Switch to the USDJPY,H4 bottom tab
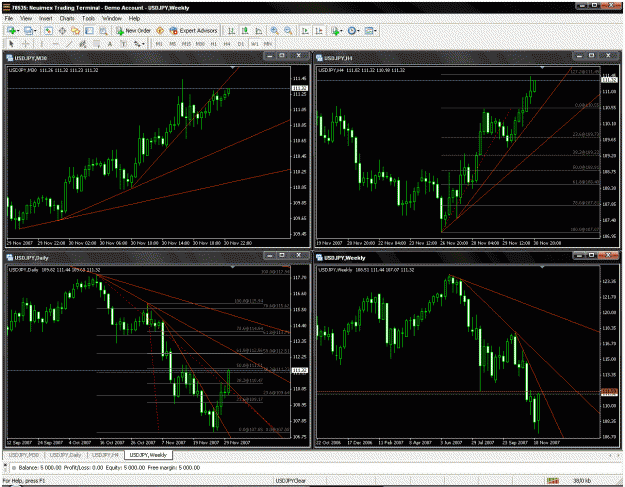The image size is (625, 487). pyautogui.click(x=106, y=455)
